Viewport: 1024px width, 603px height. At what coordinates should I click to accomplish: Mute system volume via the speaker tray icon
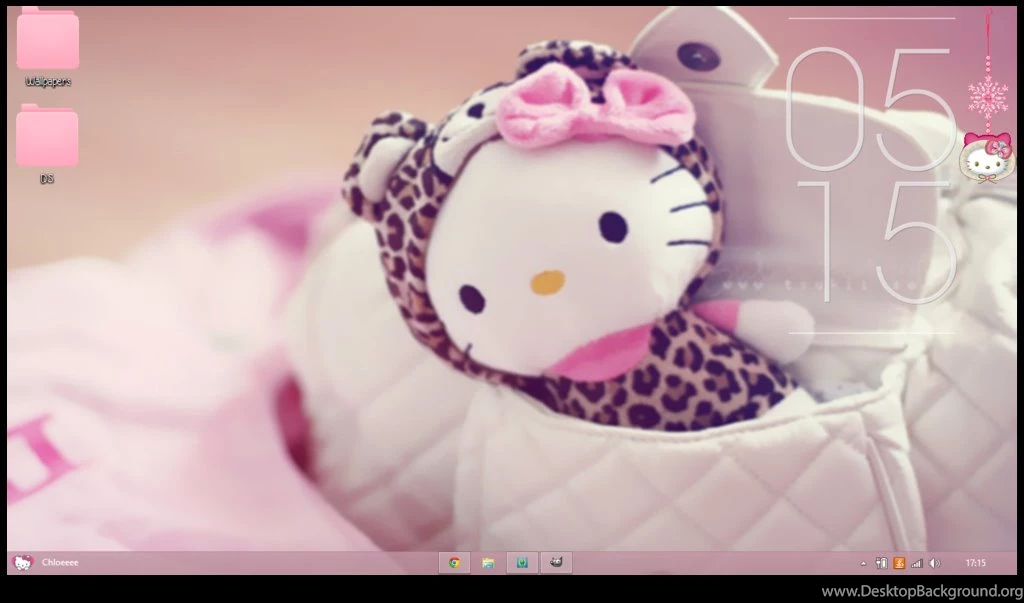(x=934, y=563)
